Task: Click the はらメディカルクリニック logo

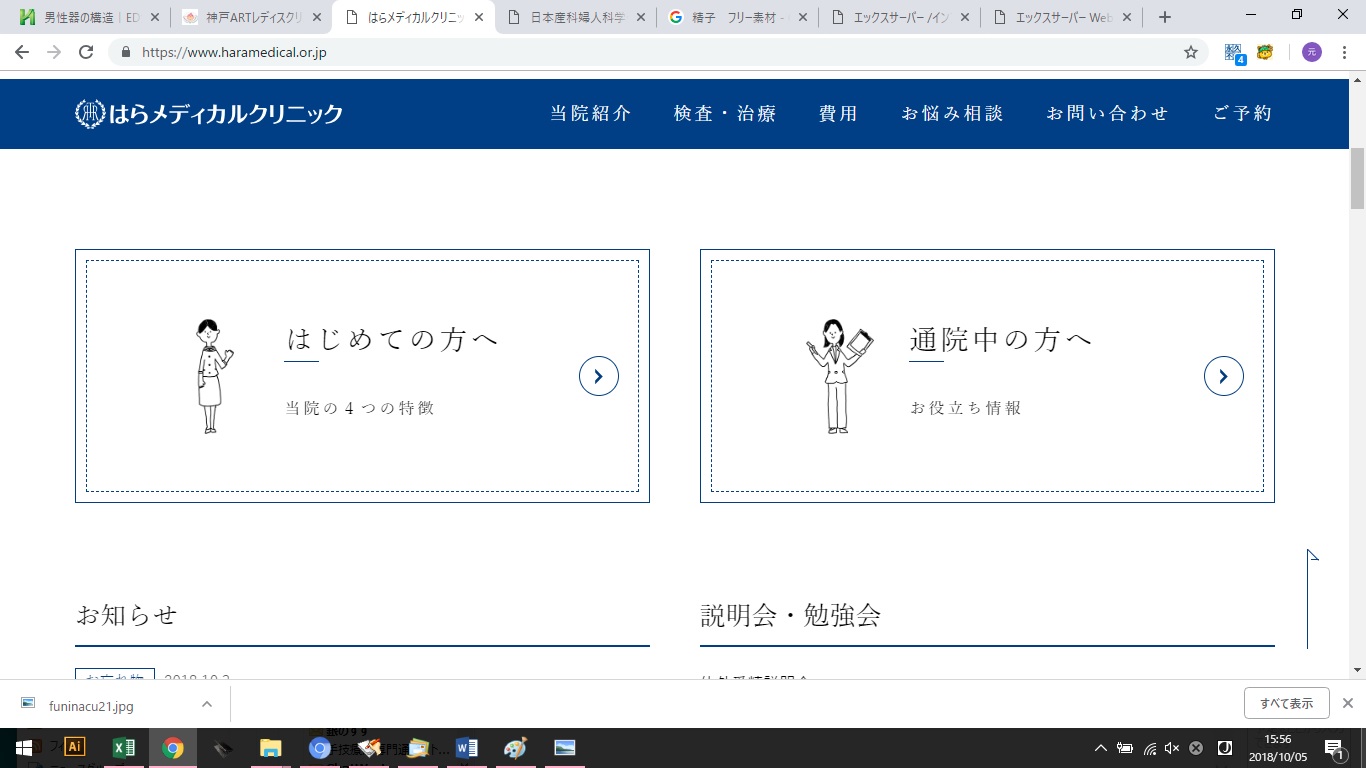Action: coord(209,114)
